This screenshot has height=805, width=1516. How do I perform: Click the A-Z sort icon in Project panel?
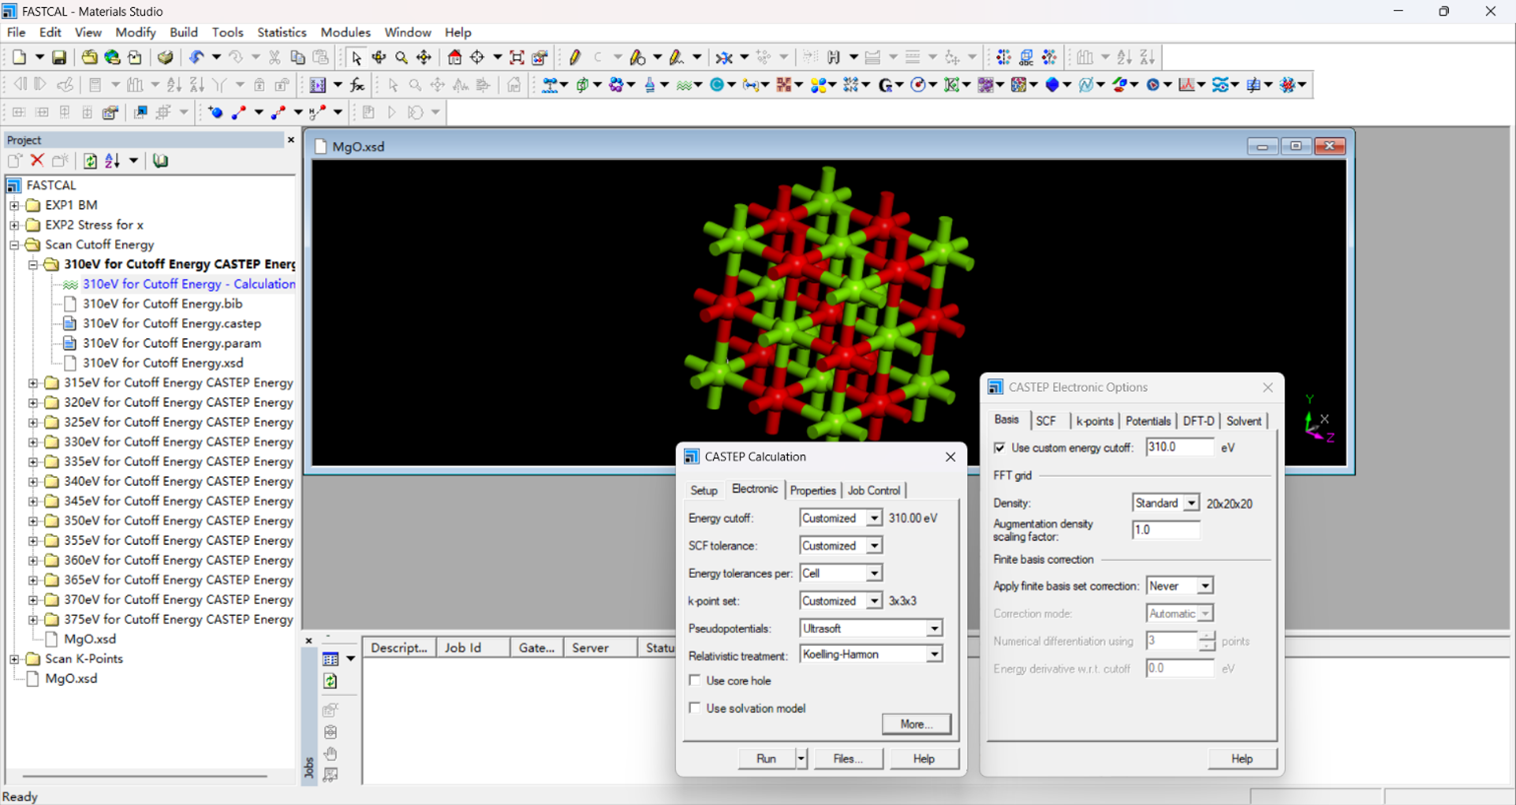(x=112, y=161)
